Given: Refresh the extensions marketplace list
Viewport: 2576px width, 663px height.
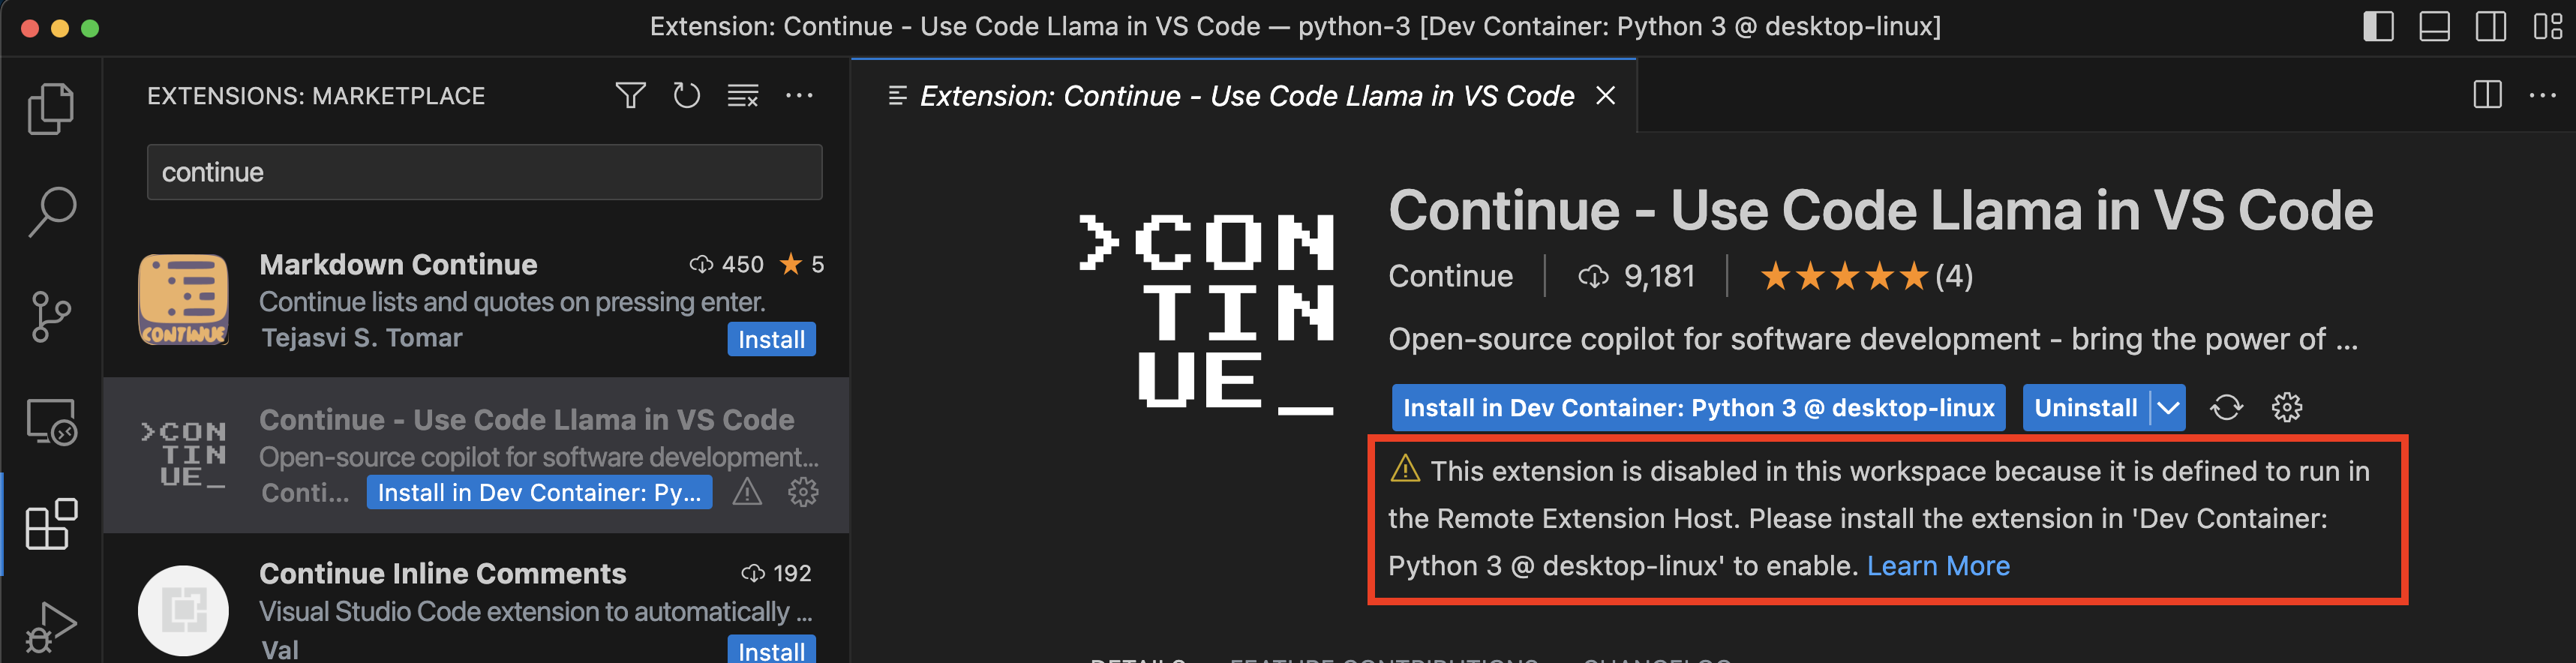Looking at the screenshot, I should point(687,95).
